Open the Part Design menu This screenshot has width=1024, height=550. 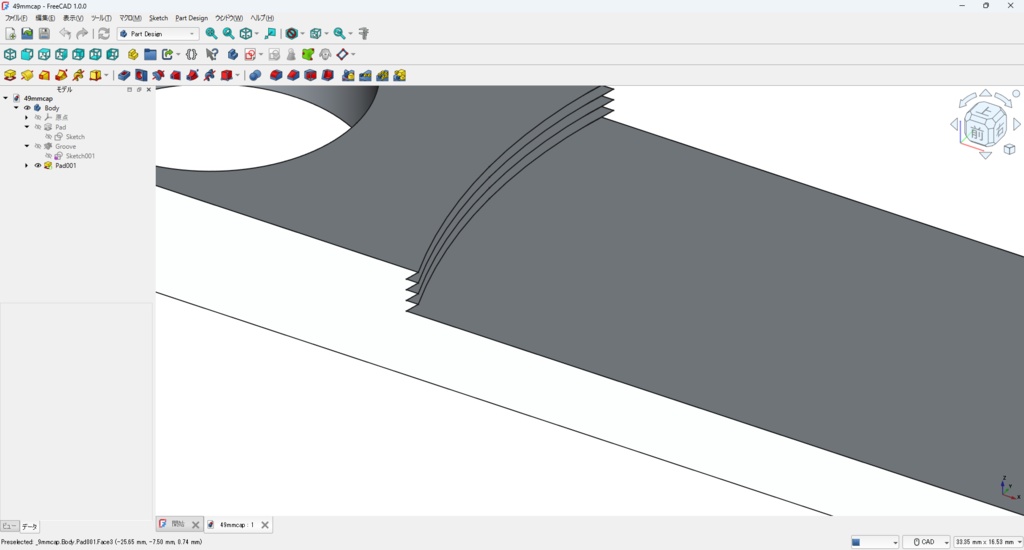coord(191,18)
